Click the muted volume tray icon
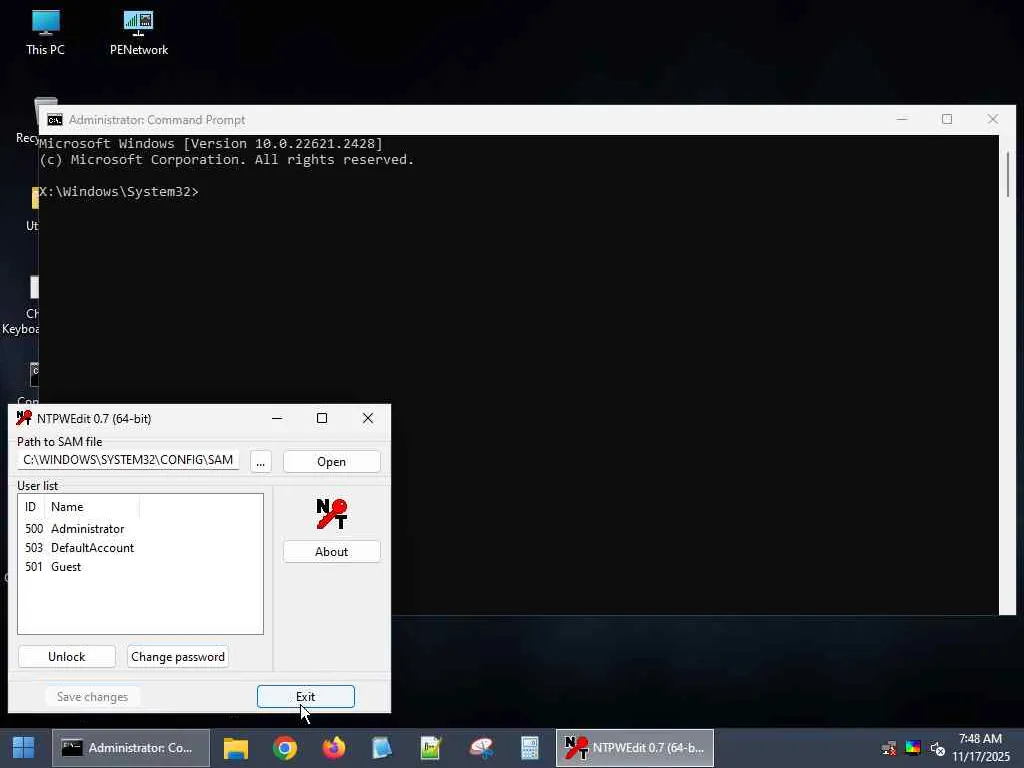Screen dimensions: 1024x768 pos(937,748)
